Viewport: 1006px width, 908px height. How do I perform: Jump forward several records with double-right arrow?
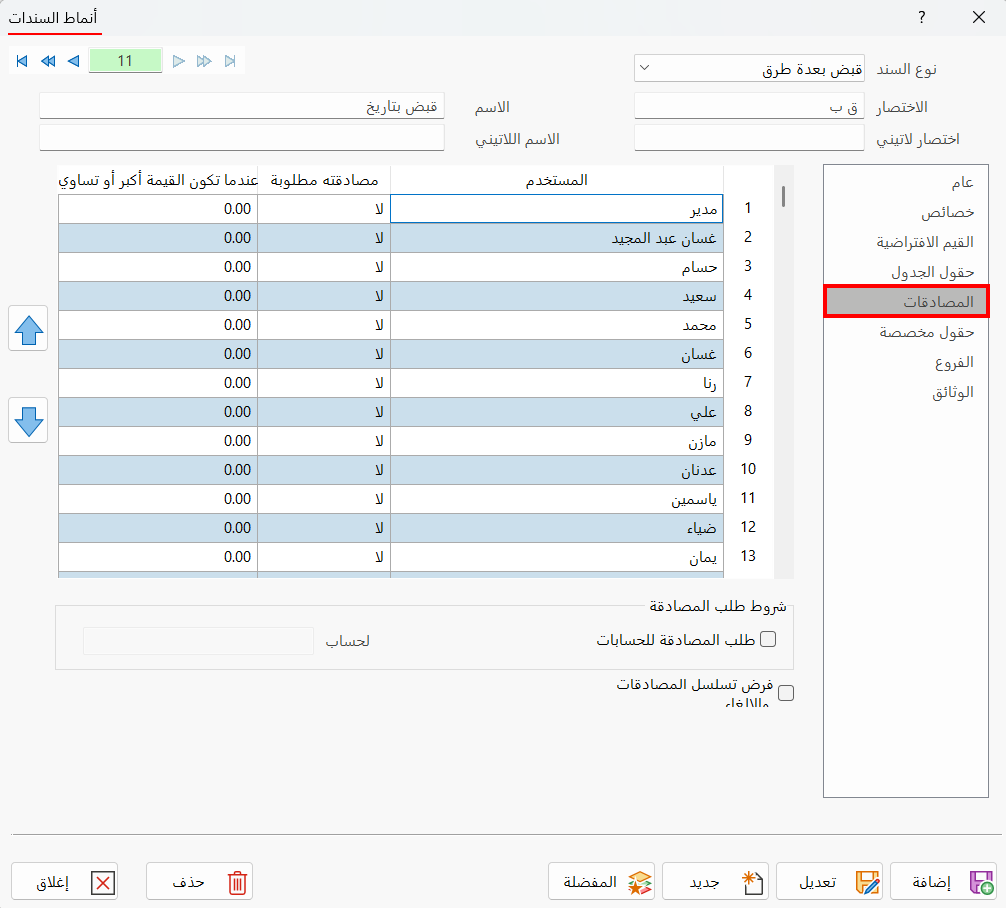coord(204,61)
